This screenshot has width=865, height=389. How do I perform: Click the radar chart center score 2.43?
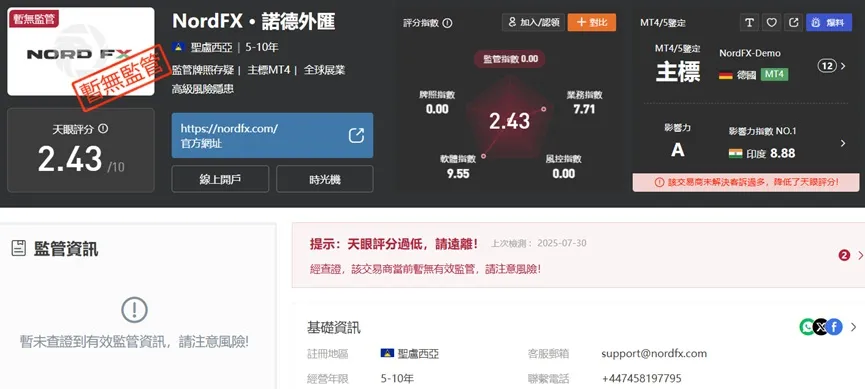[x=509, y=121]
